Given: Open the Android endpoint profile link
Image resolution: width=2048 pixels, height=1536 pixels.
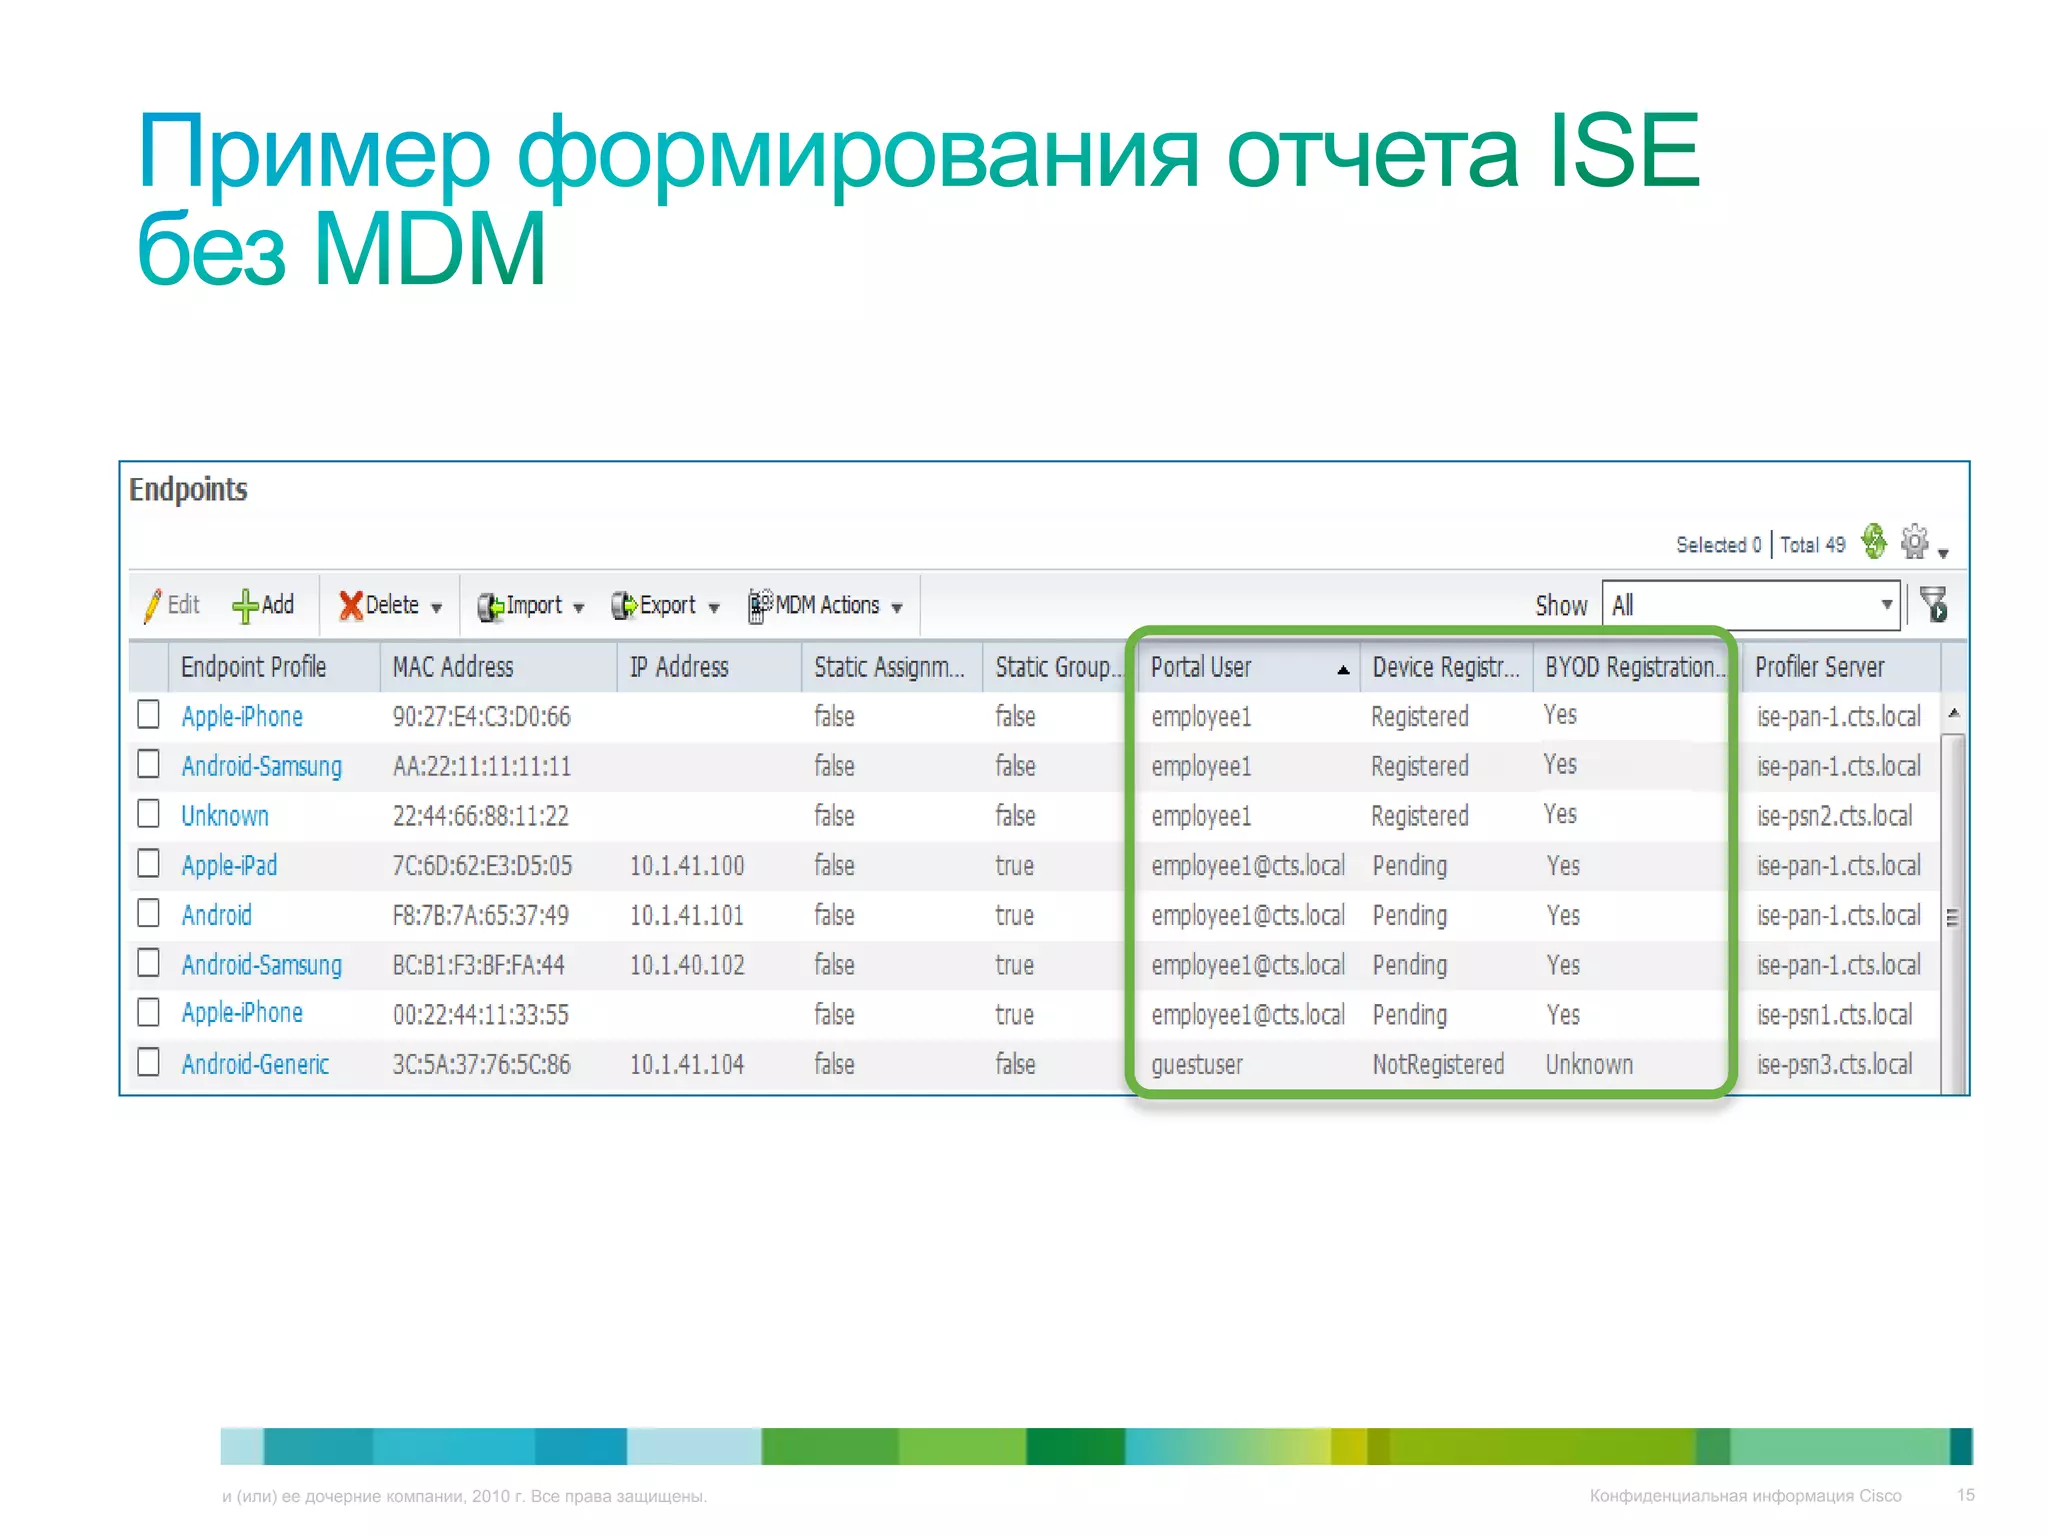Looking at the screenshot, I should (216, 915).
